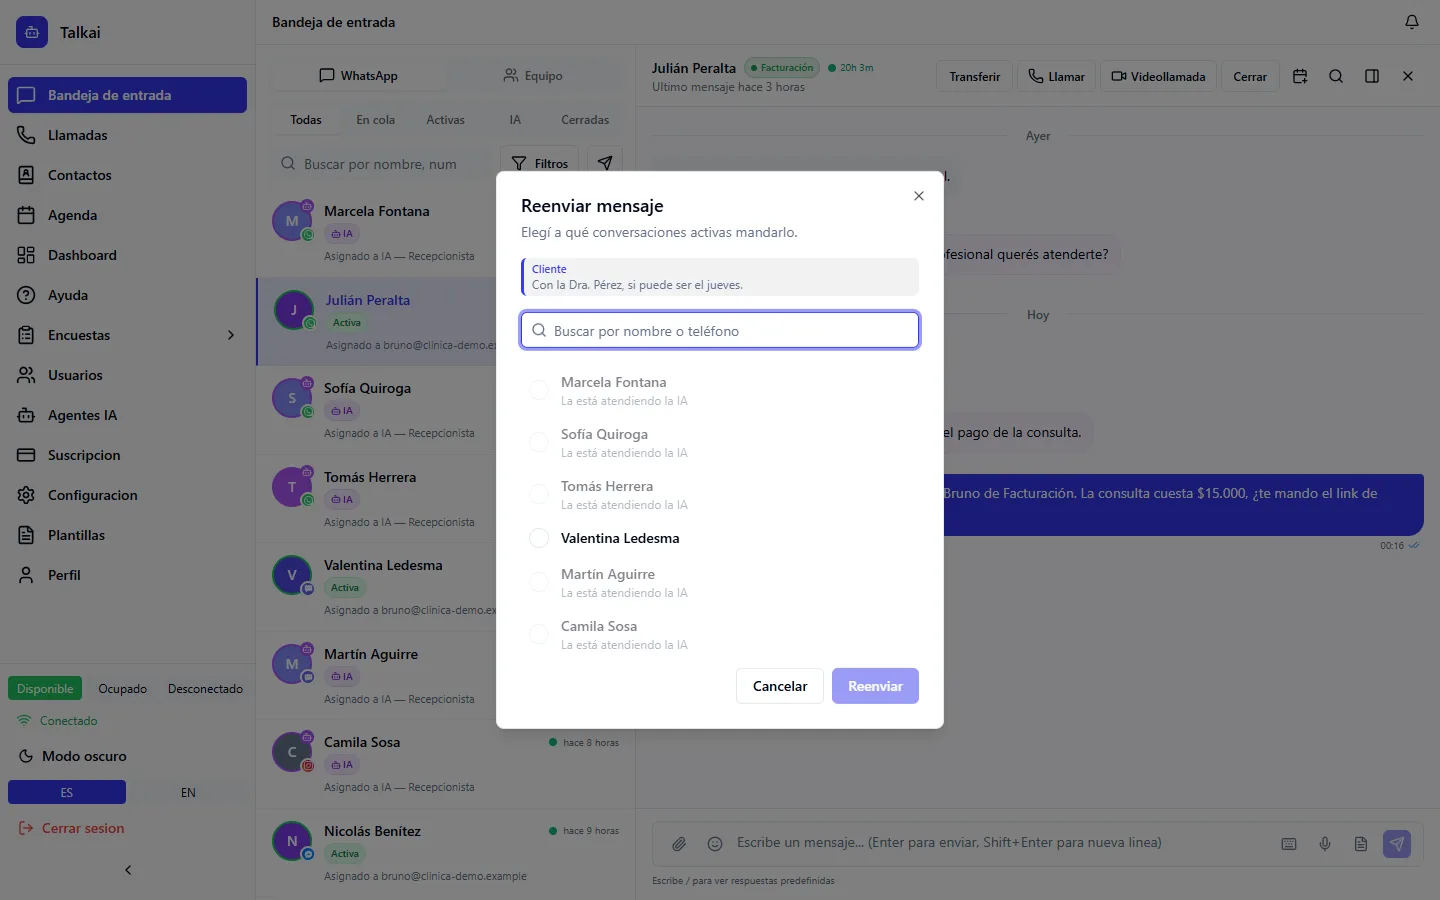The width and height of the screenshot is (1440, 900).
Task: Expand the Encuestas submenu chevron
Action: [x=231, y=335]
